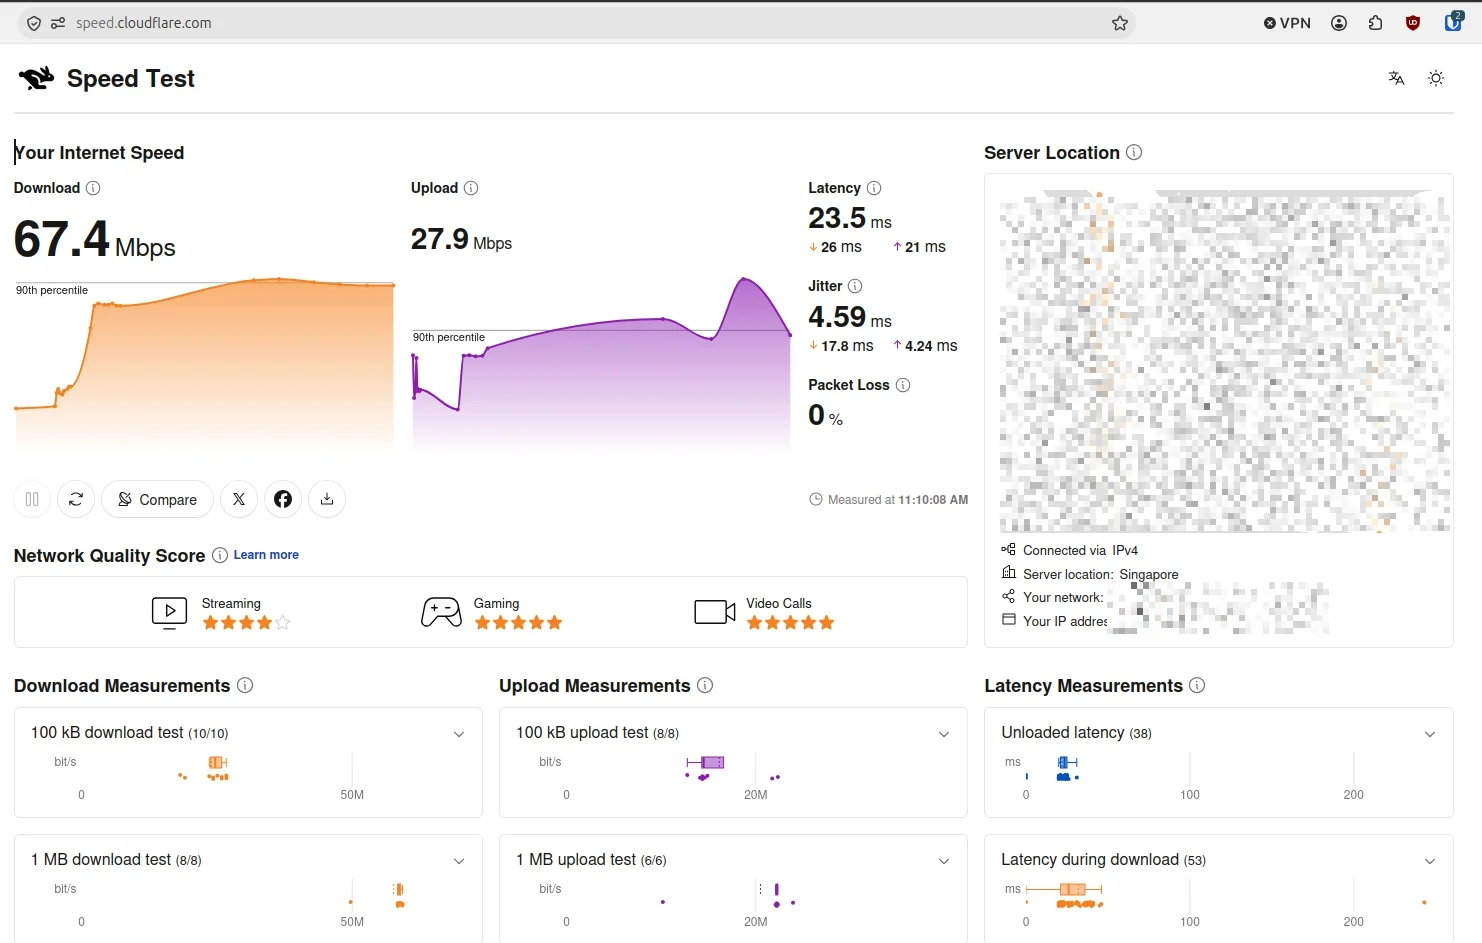Open the language translation selector icon
This screenshot has height=943, width=1482.
pyautogui.click(x=1396, y=78)
